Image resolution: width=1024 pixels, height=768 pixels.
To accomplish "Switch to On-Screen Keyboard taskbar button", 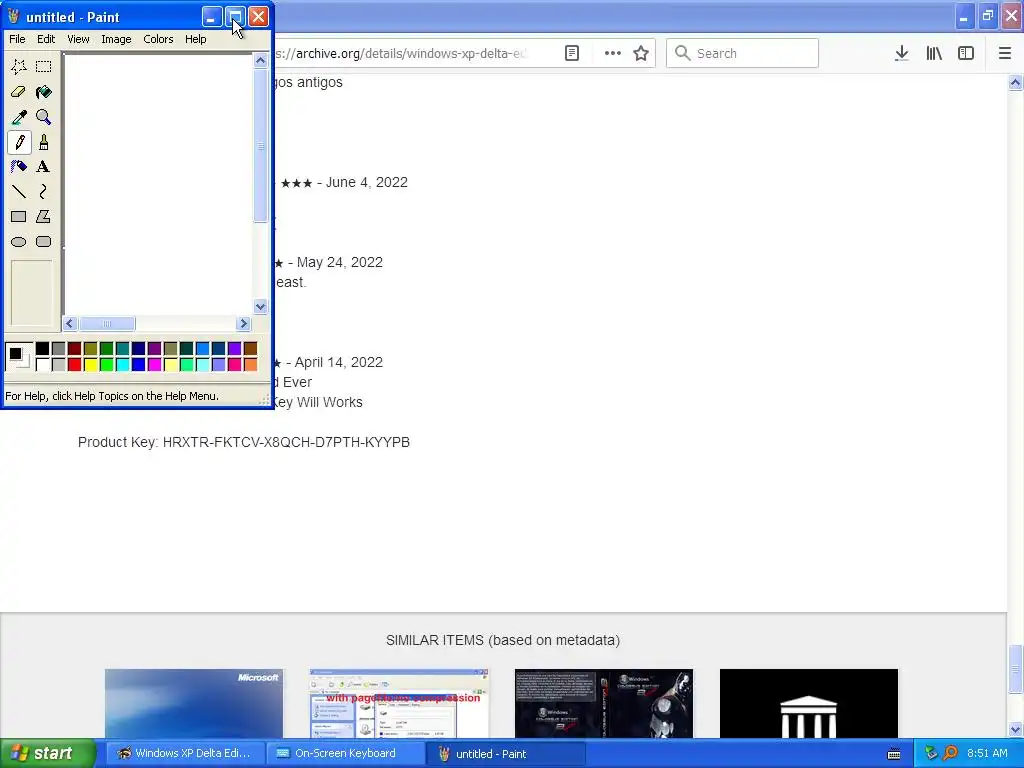I will pos(345,754).
